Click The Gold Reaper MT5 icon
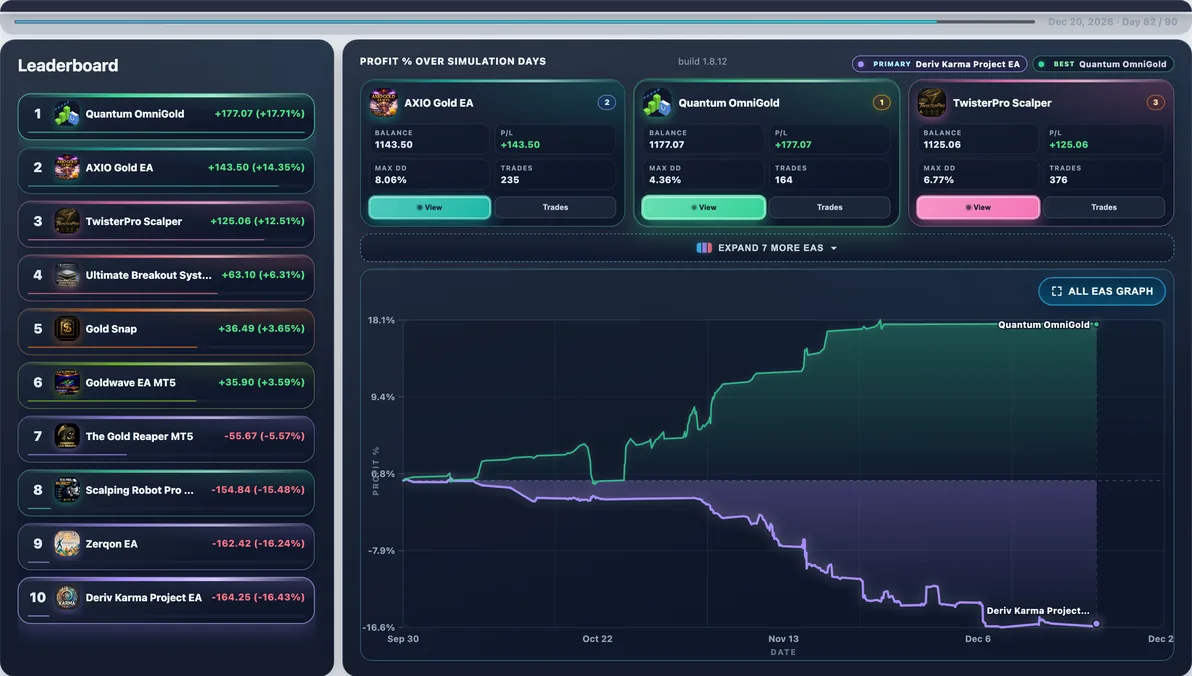This screenshot has height=676, width=1192. coord(67,436)
